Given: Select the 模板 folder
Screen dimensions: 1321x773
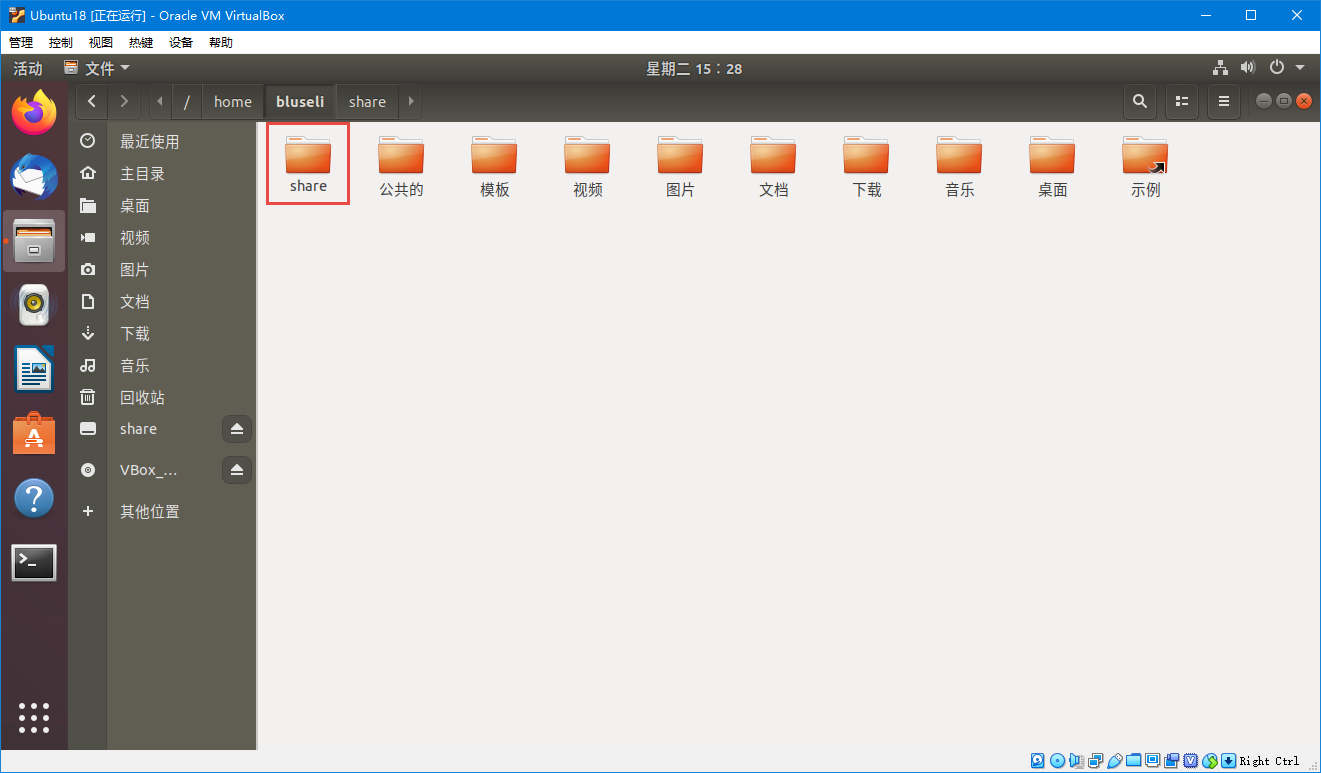Looking at the screenshot, I should point(494,166).
